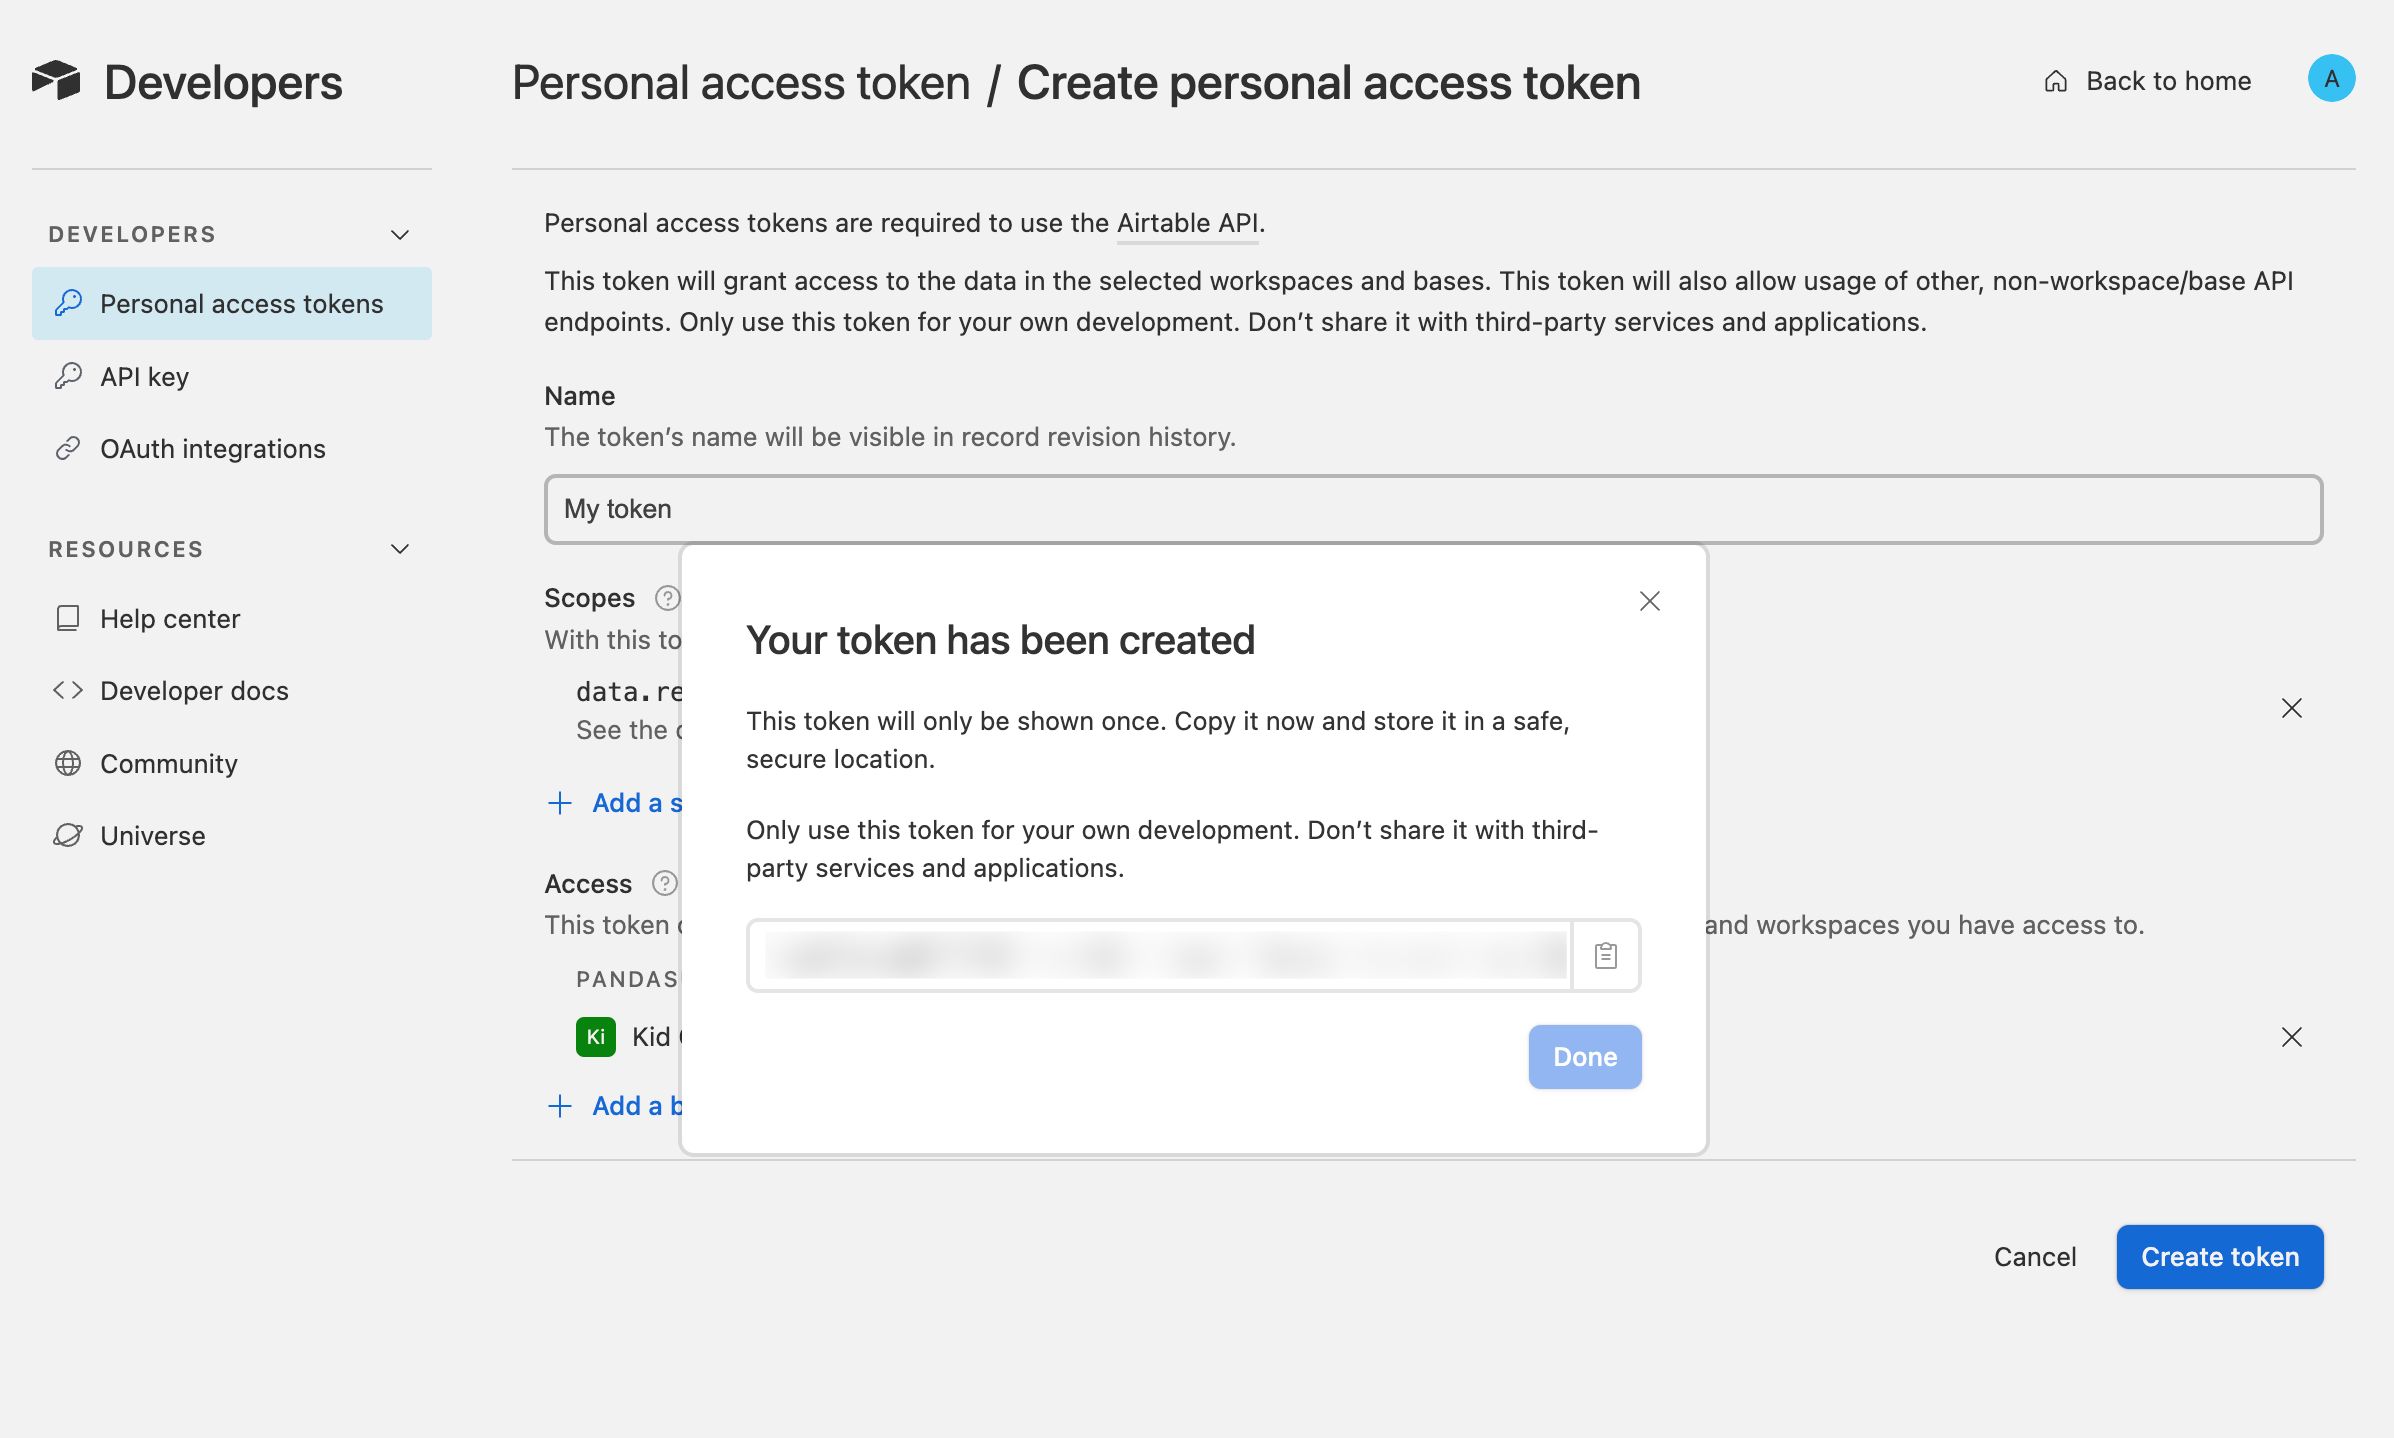
Task: Click the Create token button
Action: click(x=2219, y=1256)
